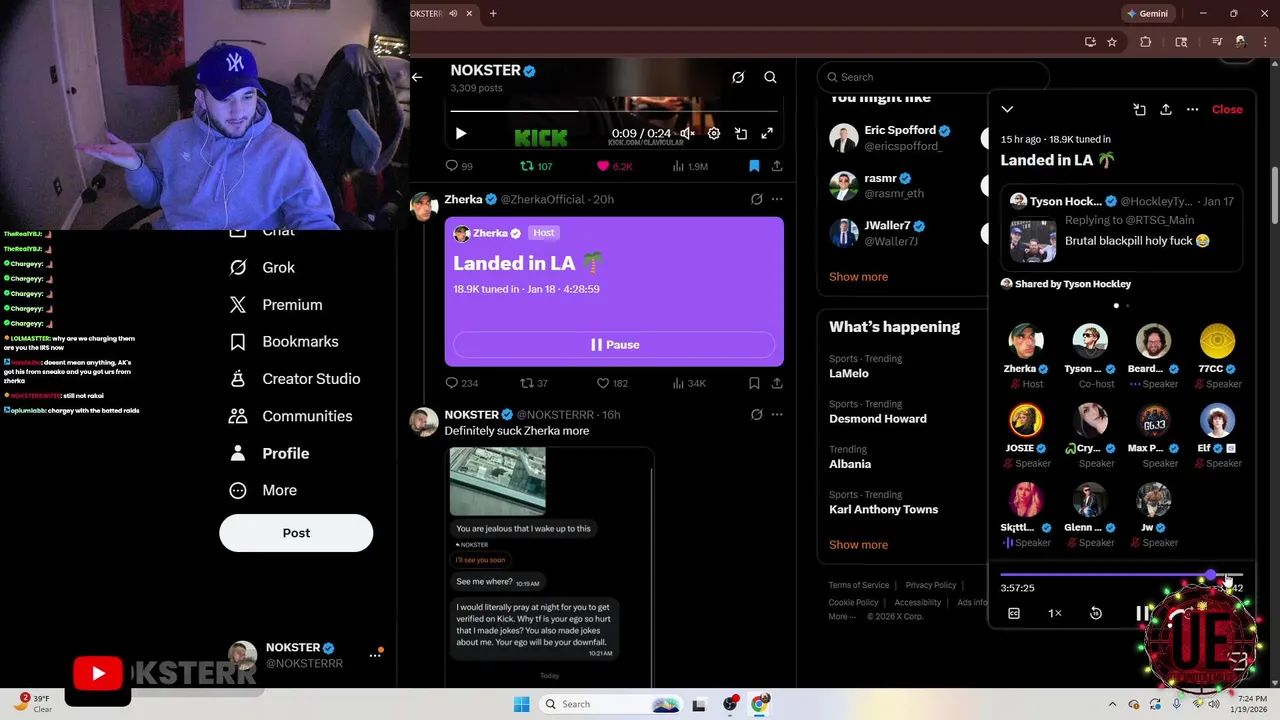Rewind the space by 15 seconds
The height and width of the screenshot is (720, 1280).
1096,613
